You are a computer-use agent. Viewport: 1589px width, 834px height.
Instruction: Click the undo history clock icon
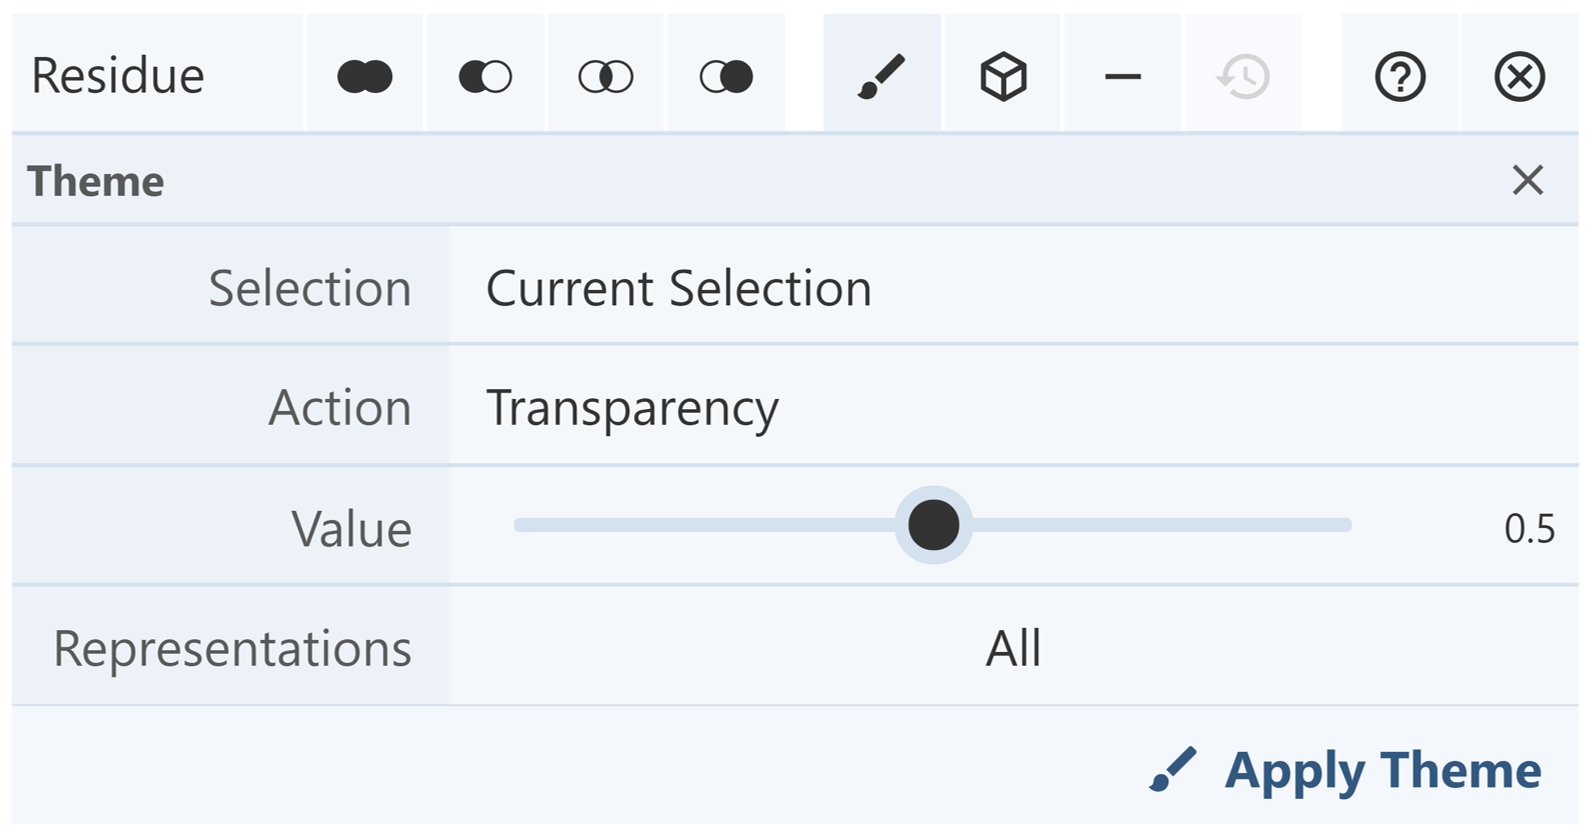tap(1243, 76)
